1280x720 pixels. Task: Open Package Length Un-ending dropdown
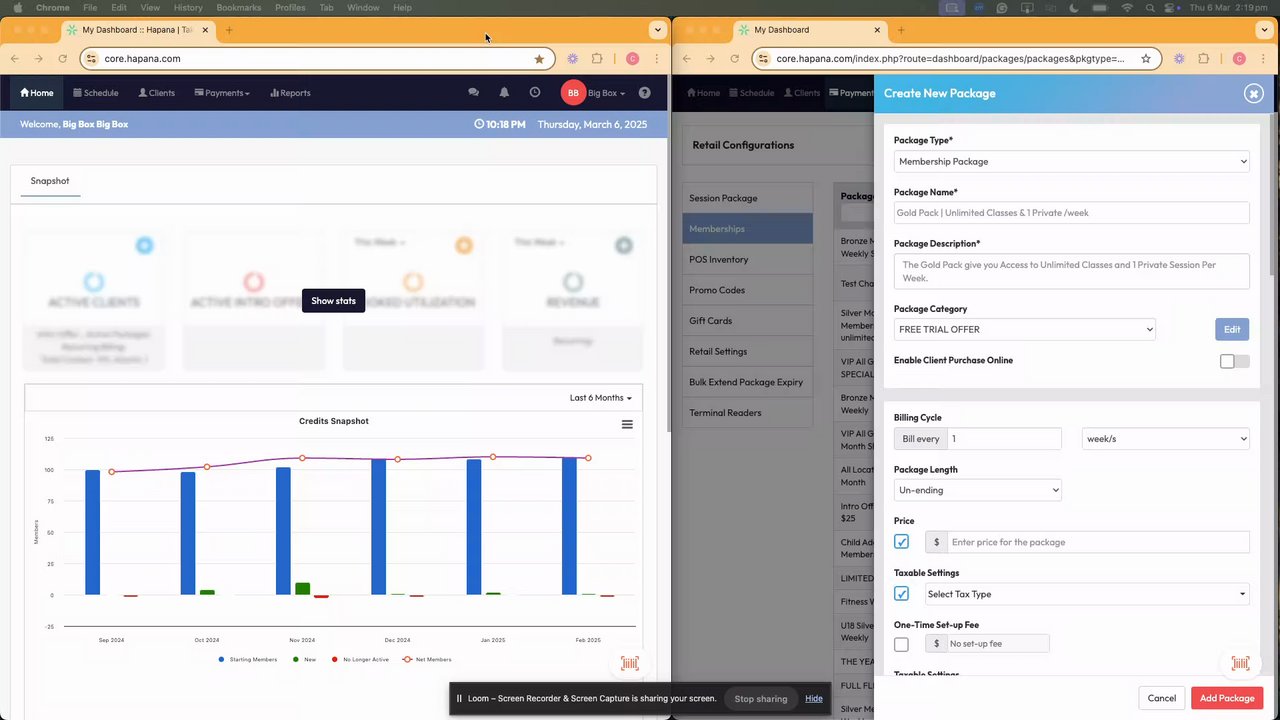click(977, 490)
